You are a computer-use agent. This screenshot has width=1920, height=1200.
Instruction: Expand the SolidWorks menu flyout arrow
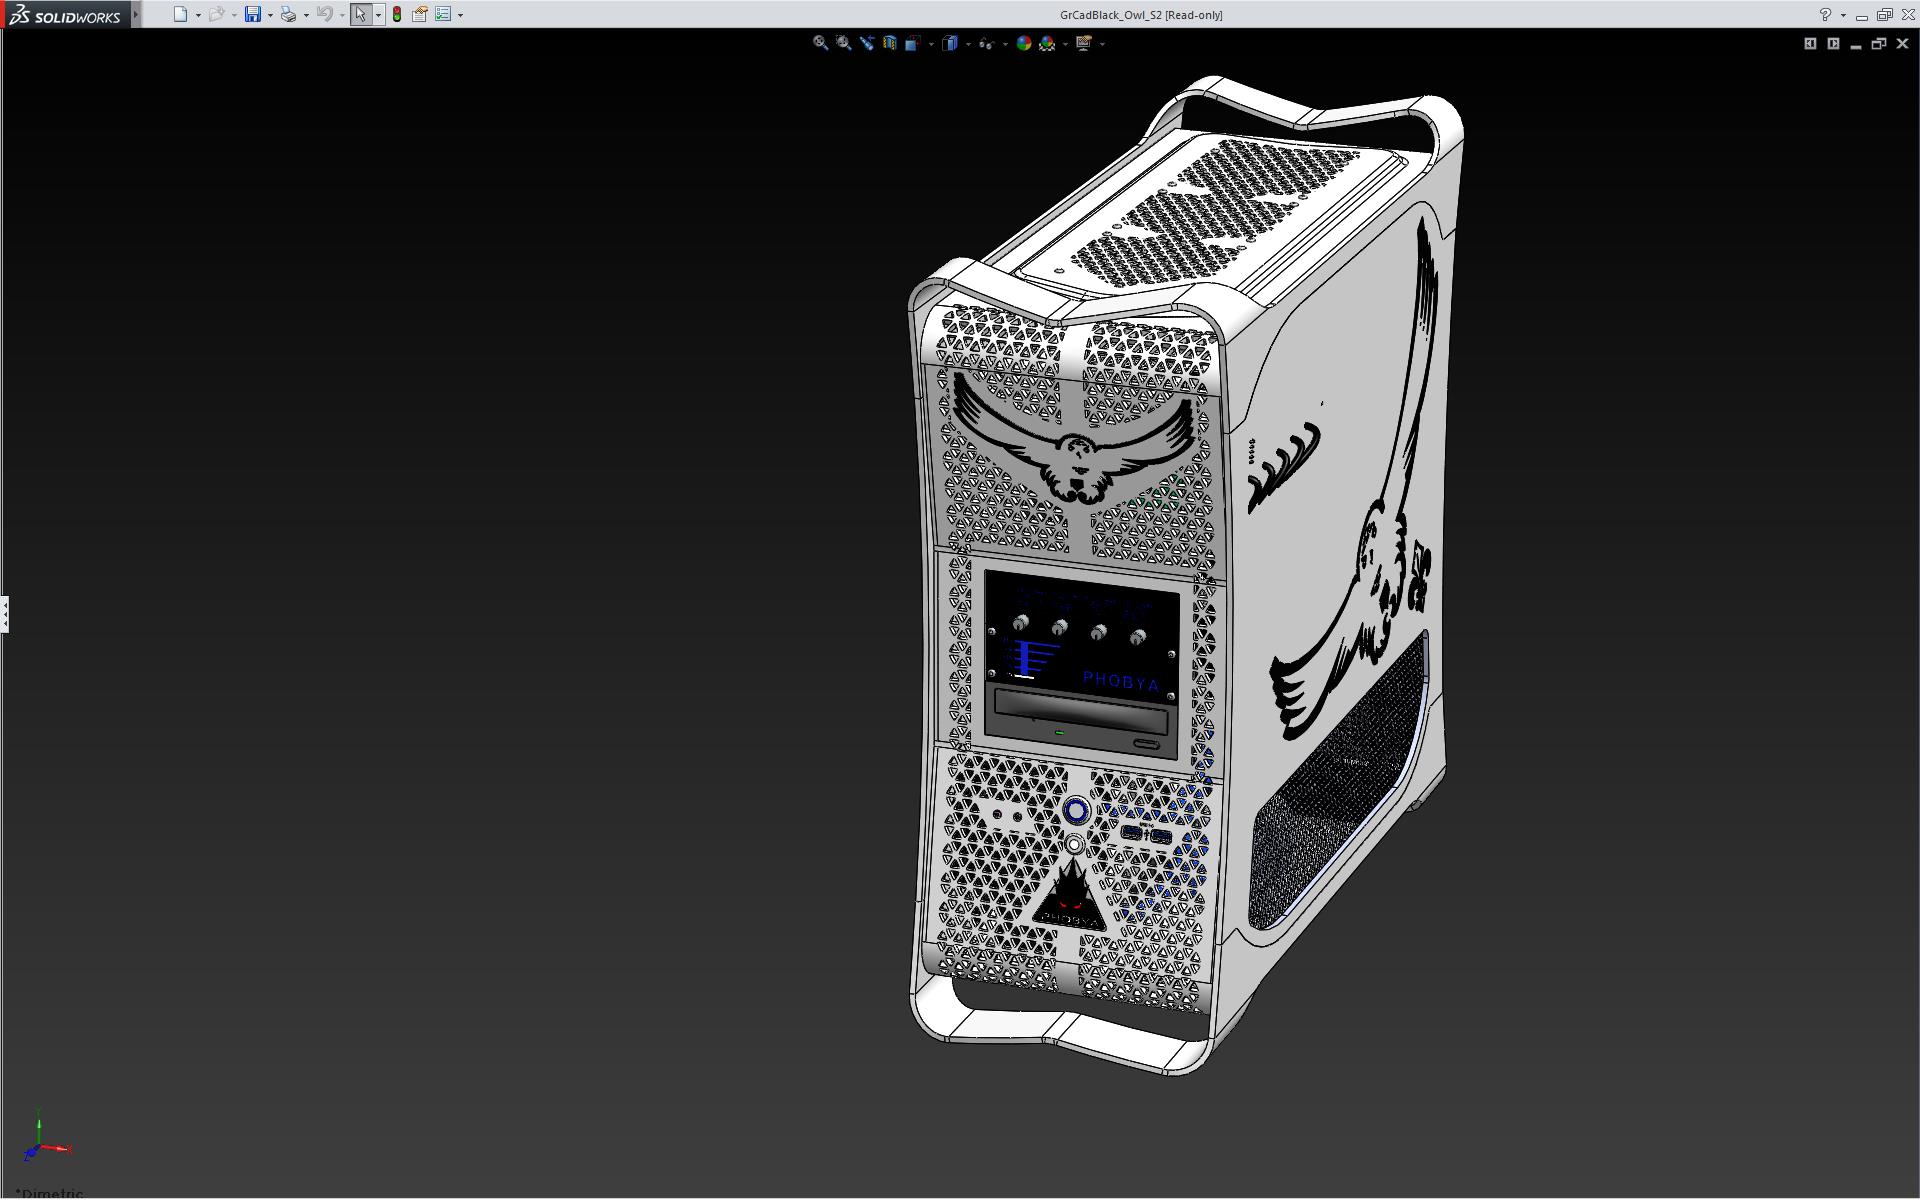tap(136, 15)
